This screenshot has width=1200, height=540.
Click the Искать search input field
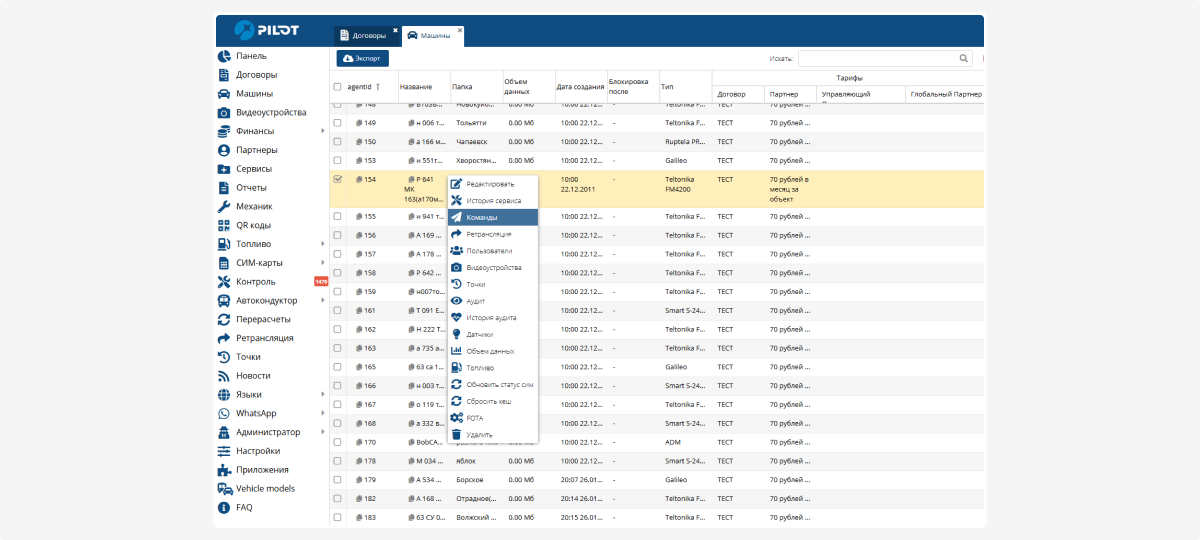[878, 58]
